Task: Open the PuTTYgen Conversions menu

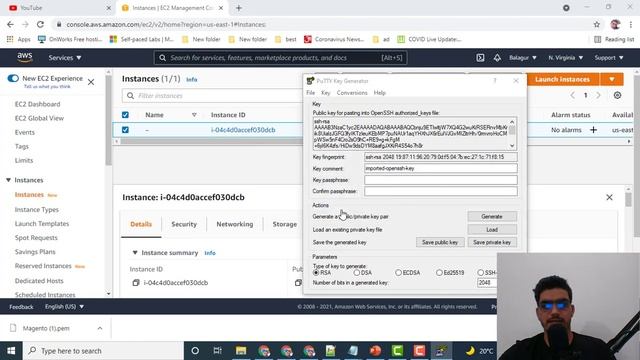Action: pos(352,93)
